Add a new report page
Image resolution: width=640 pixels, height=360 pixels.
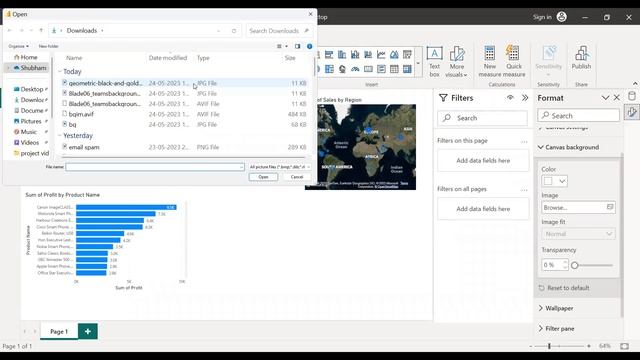[x=88, y=331]
